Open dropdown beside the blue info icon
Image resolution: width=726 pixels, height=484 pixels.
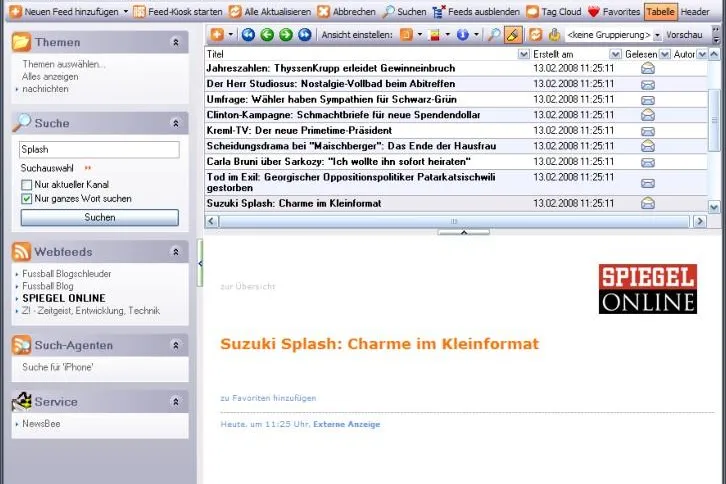point(476,34)
